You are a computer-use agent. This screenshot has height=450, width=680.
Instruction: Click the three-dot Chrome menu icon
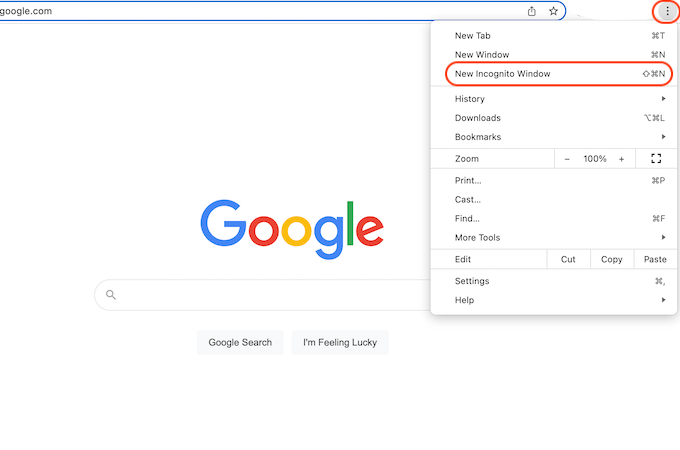[667, 11]
